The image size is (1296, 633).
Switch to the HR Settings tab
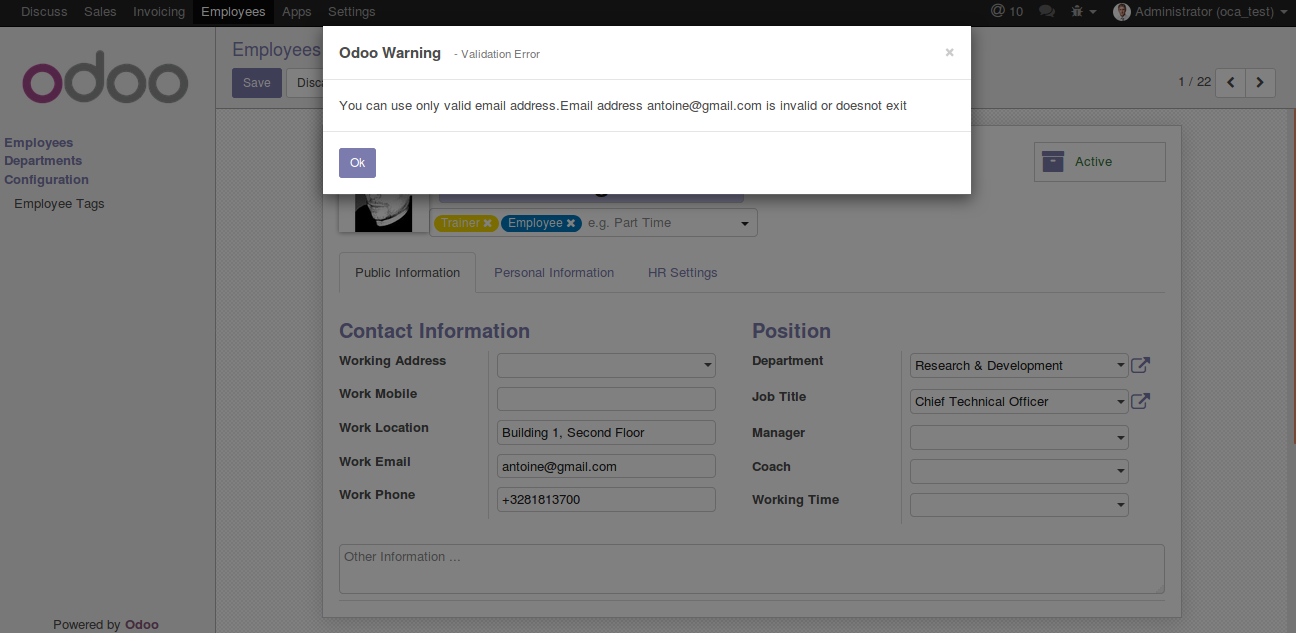point(683,273)
